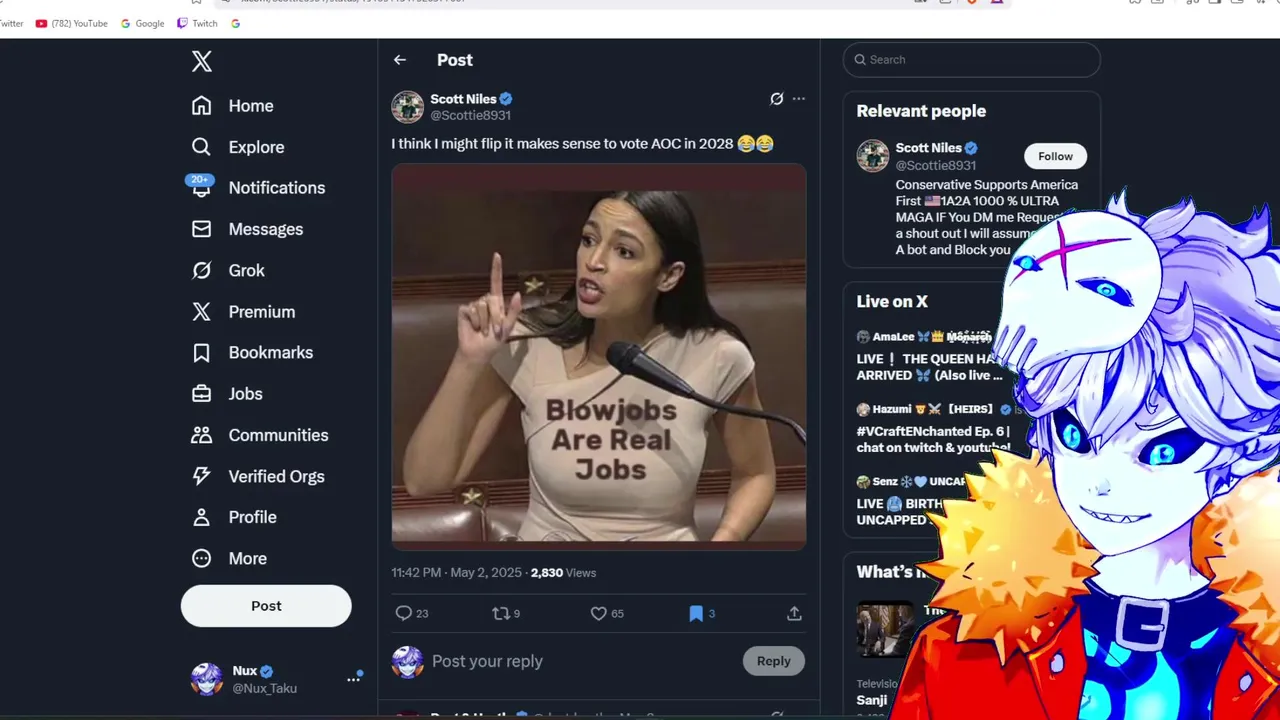
Task: Open the Twitch bookmark in browser bar
Action: click(197, 23)
